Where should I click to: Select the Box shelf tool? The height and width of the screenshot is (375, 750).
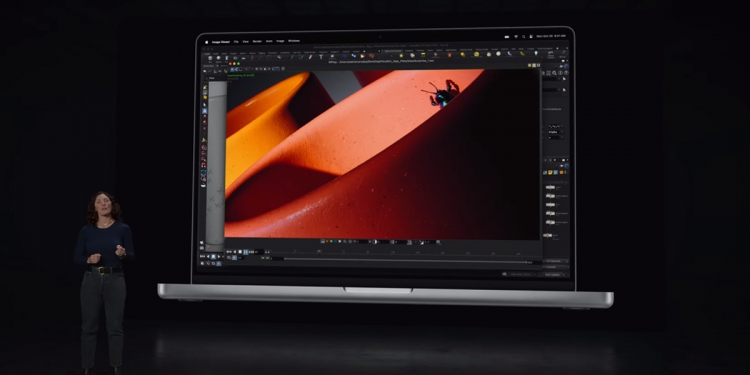pos(210,58)
